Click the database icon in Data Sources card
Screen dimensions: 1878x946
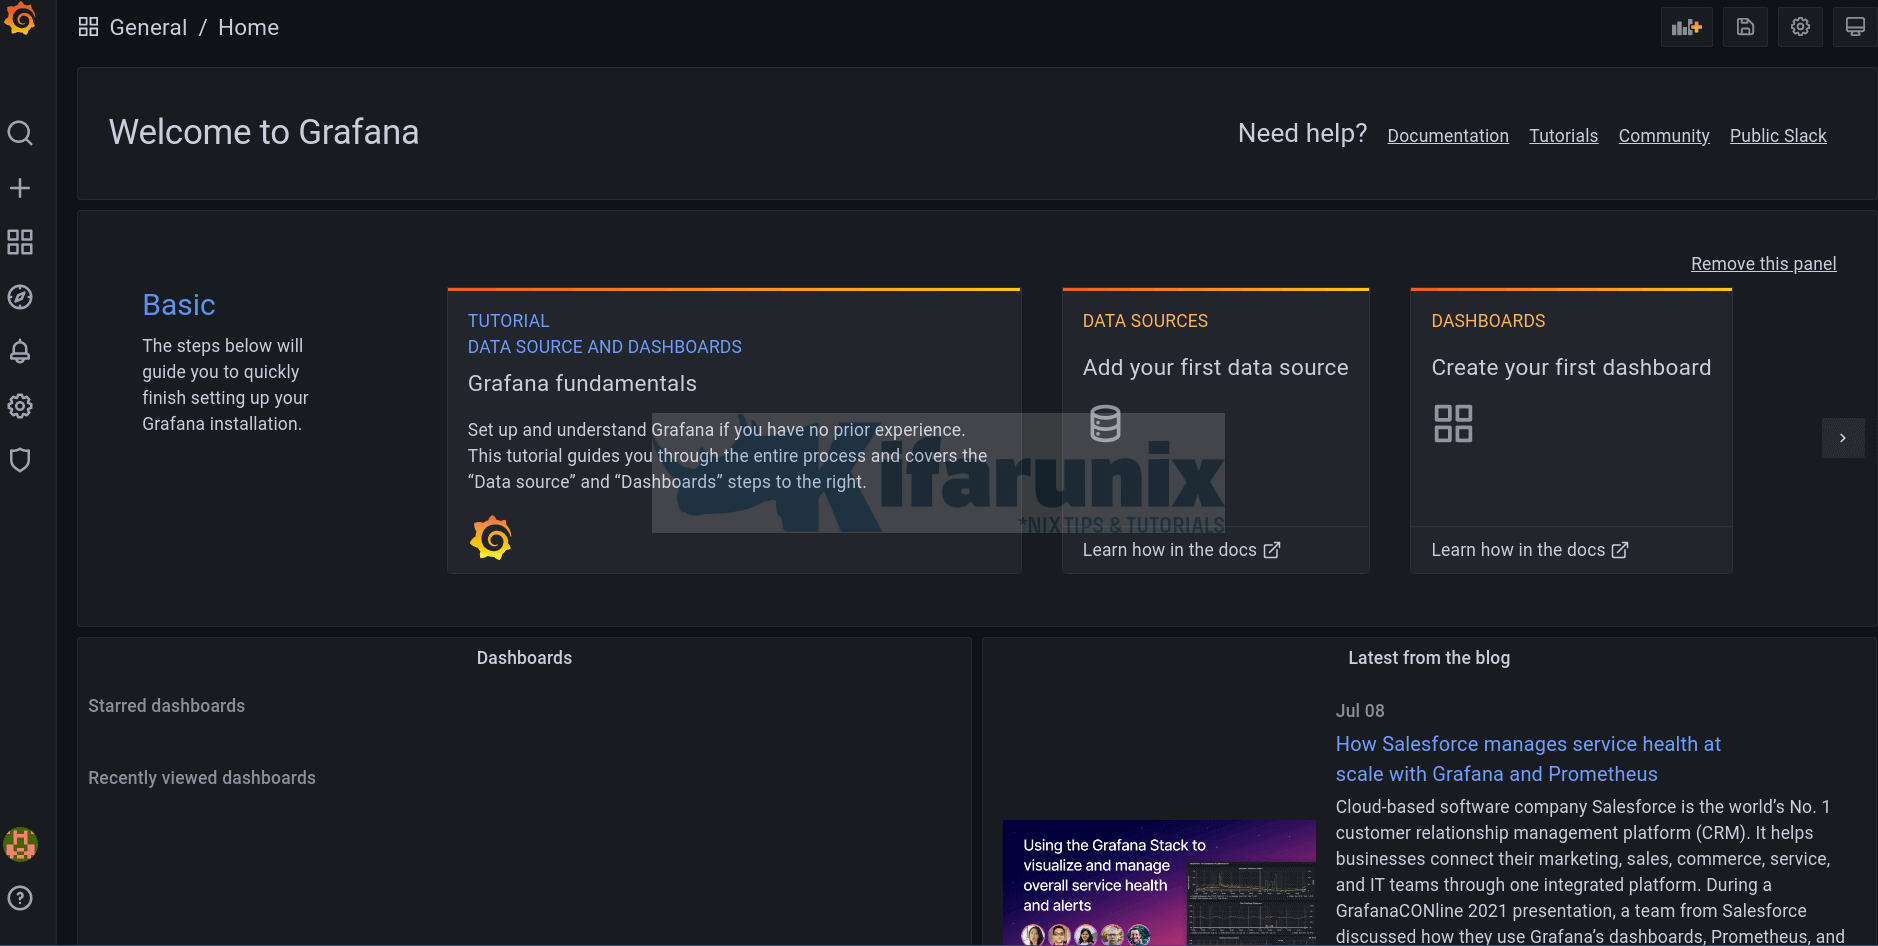coord(1105,423)
